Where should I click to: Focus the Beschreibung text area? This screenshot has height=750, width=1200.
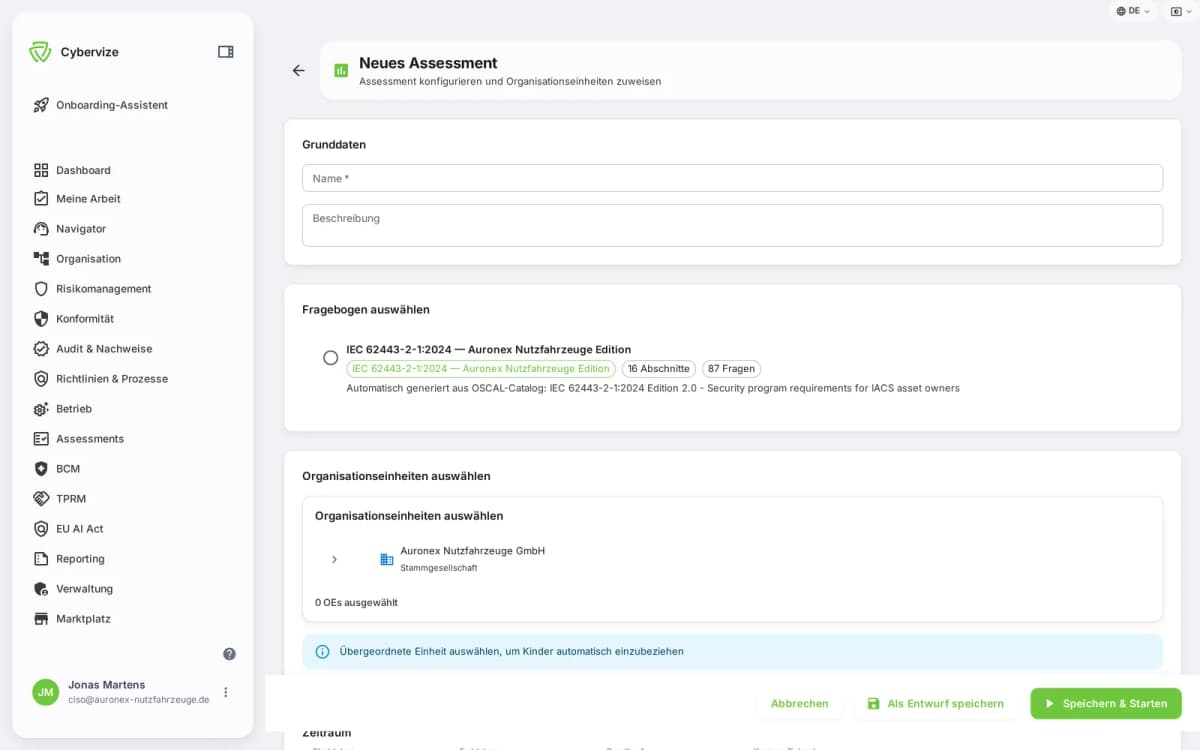tap(732, 225)
